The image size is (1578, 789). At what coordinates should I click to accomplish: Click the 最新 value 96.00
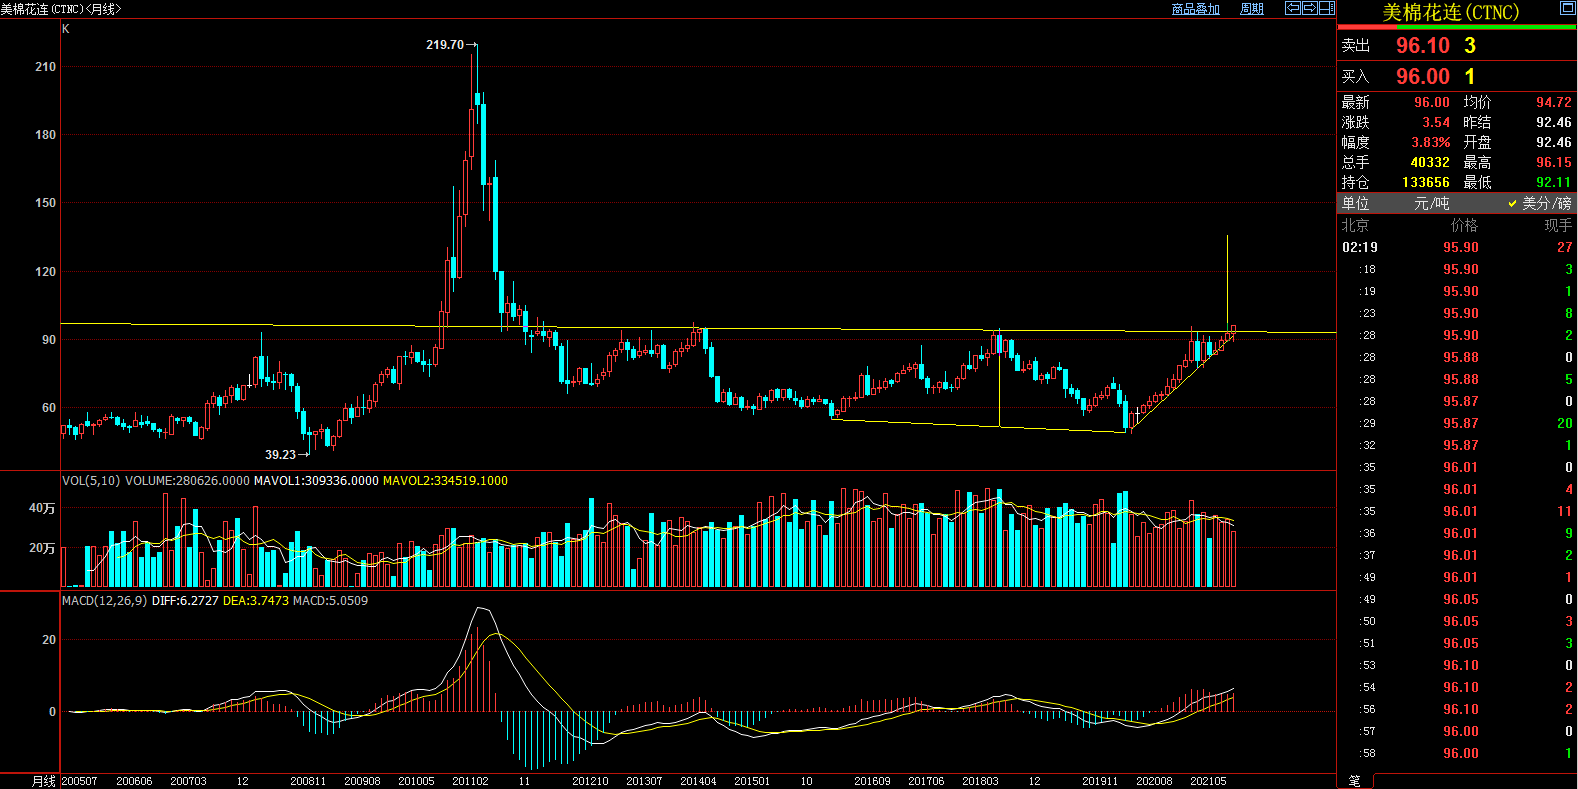click(x=1432, y=102)
